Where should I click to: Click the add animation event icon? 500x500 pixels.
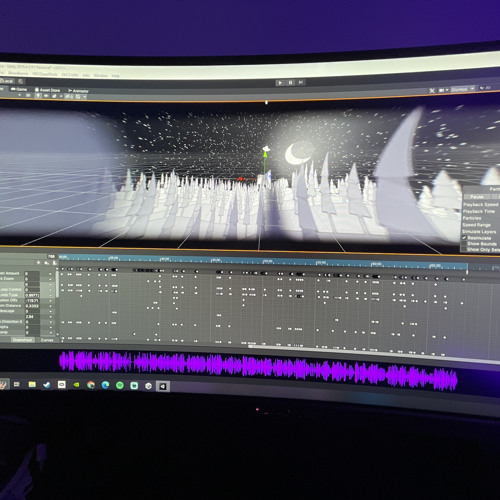[54, 263]
